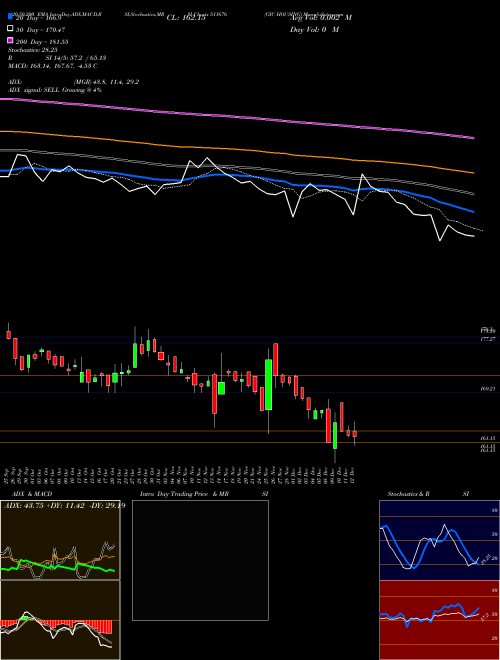
Task: Click the 'Stochastics: 28.23' reading
Action: point(32,50)
